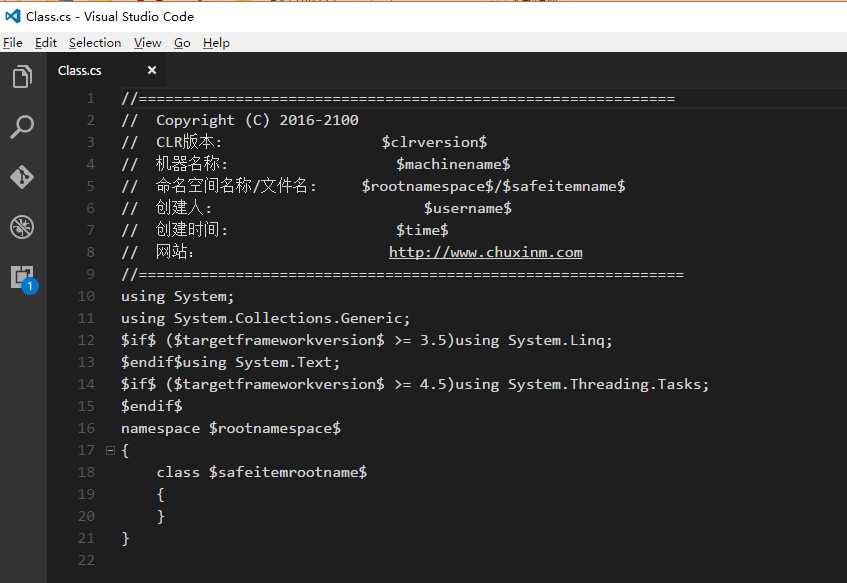
Task: Click '$username$' placeholder text
Action: [468, 208]
